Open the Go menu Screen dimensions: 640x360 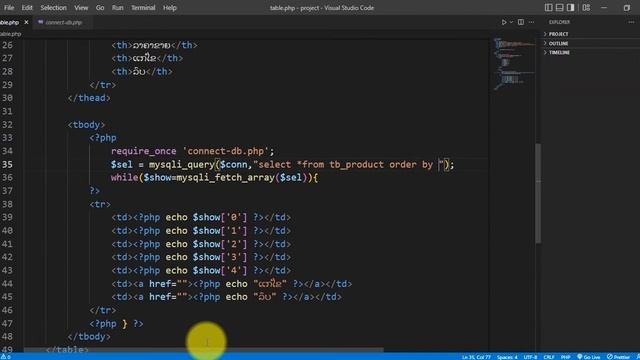100,7
